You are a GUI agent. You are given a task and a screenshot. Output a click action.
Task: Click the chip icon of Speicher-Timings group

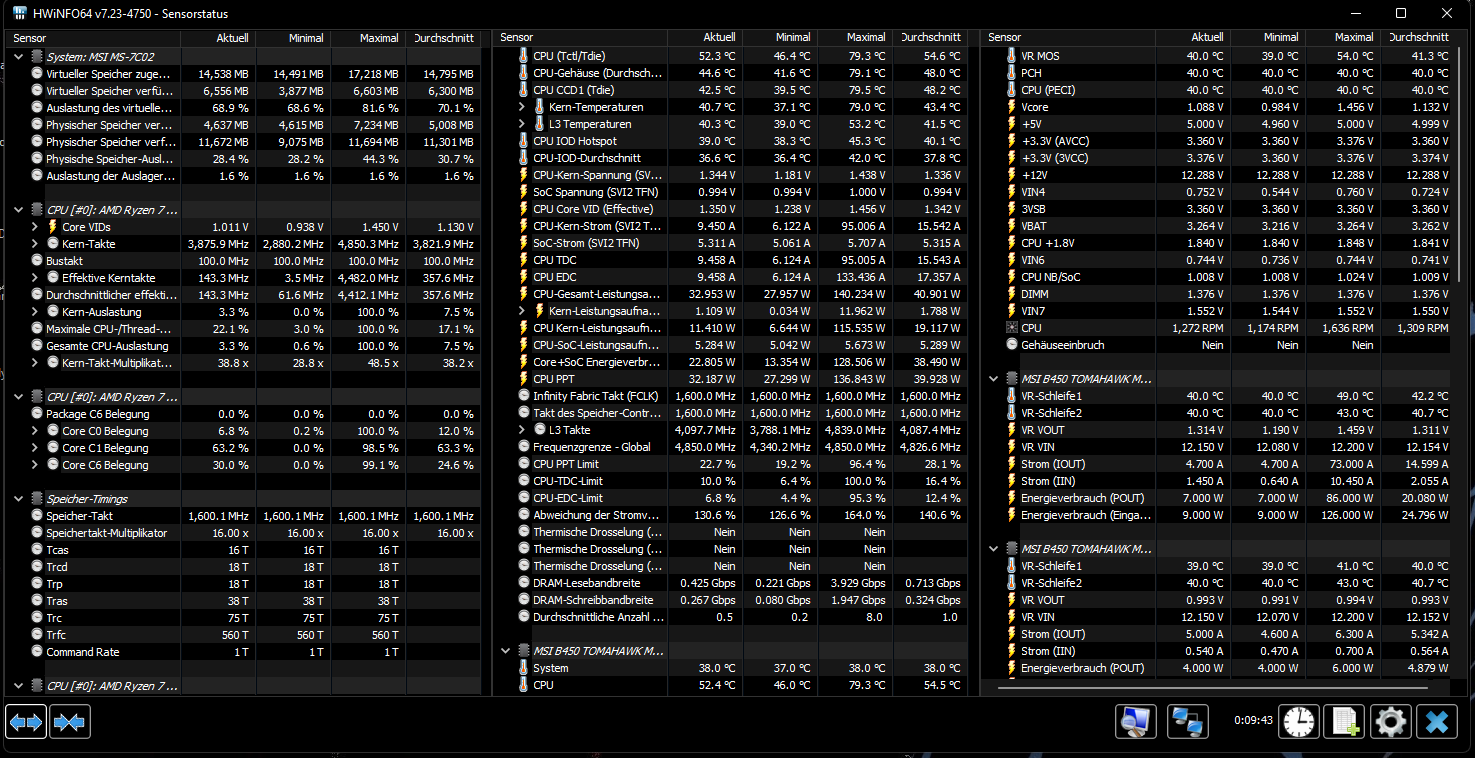37,499
